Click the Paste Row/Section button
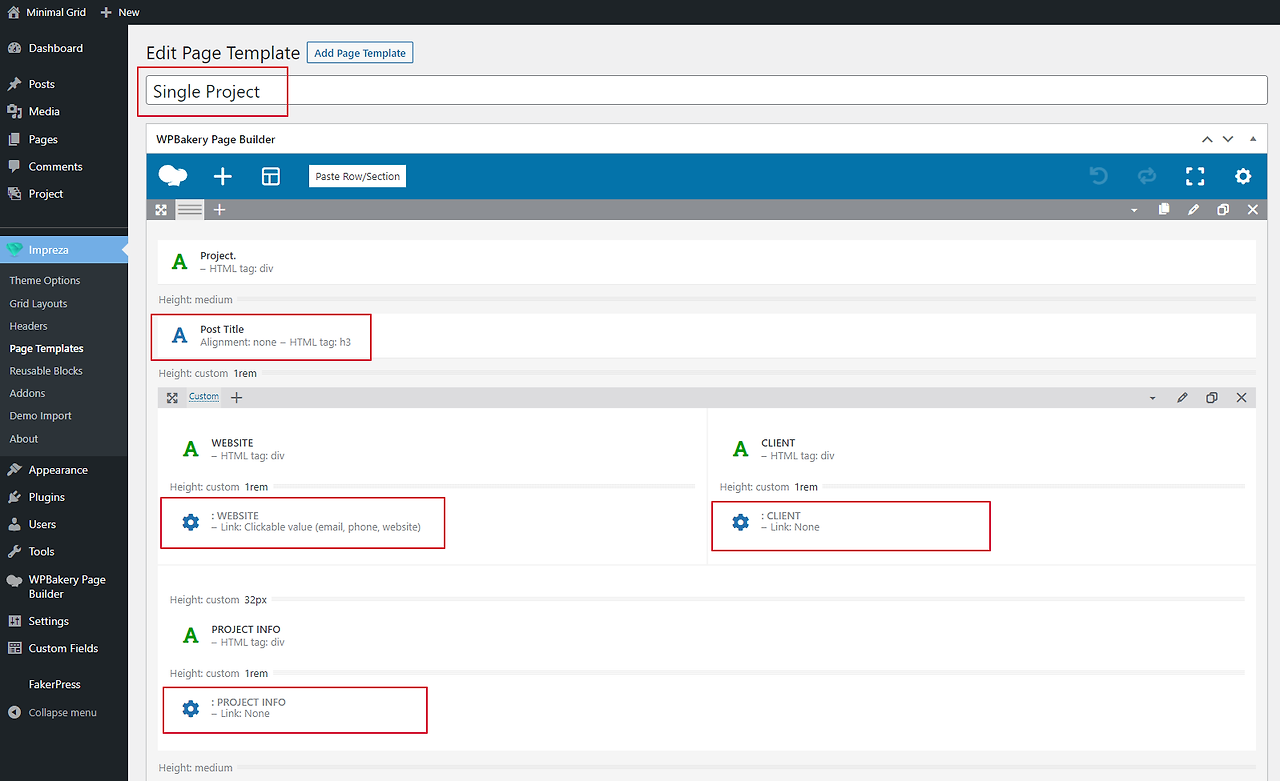The image size is (1280, 781). click(358, 176)
